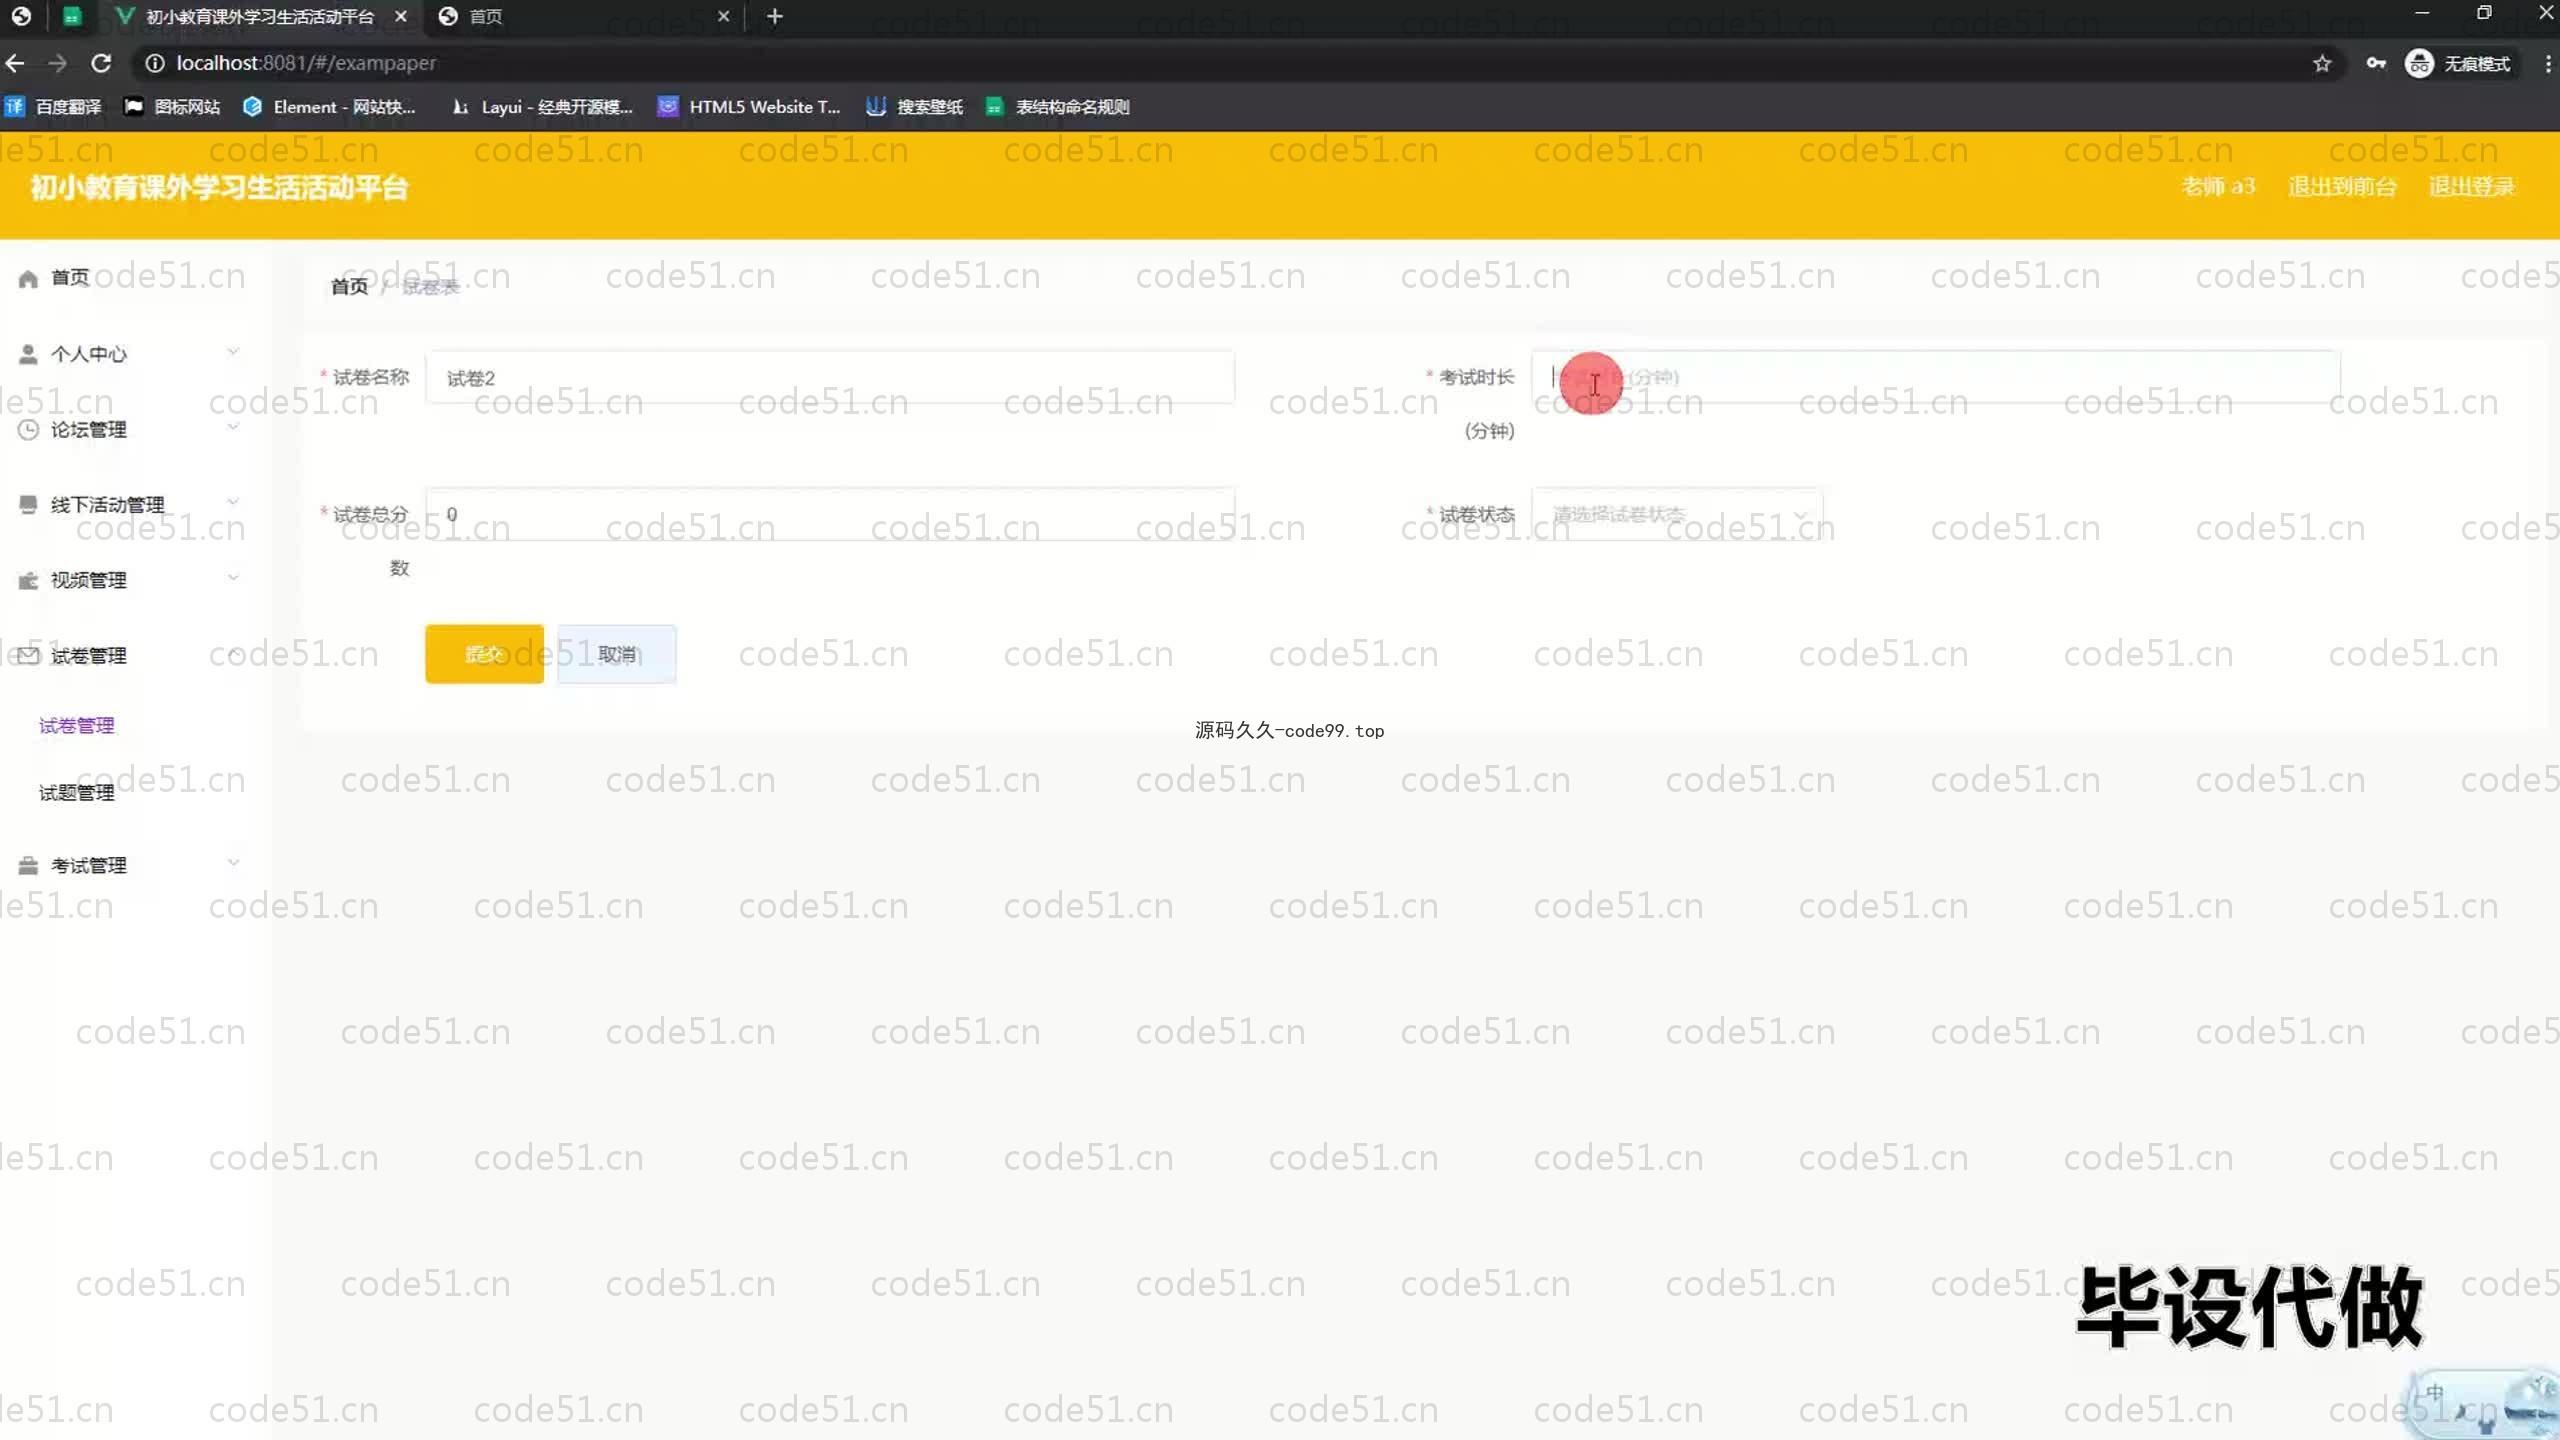The height and width of the screenshot is (1440, 2560).
Task: Switch to the 首页 browser tab
Action: tap(585, 16)
